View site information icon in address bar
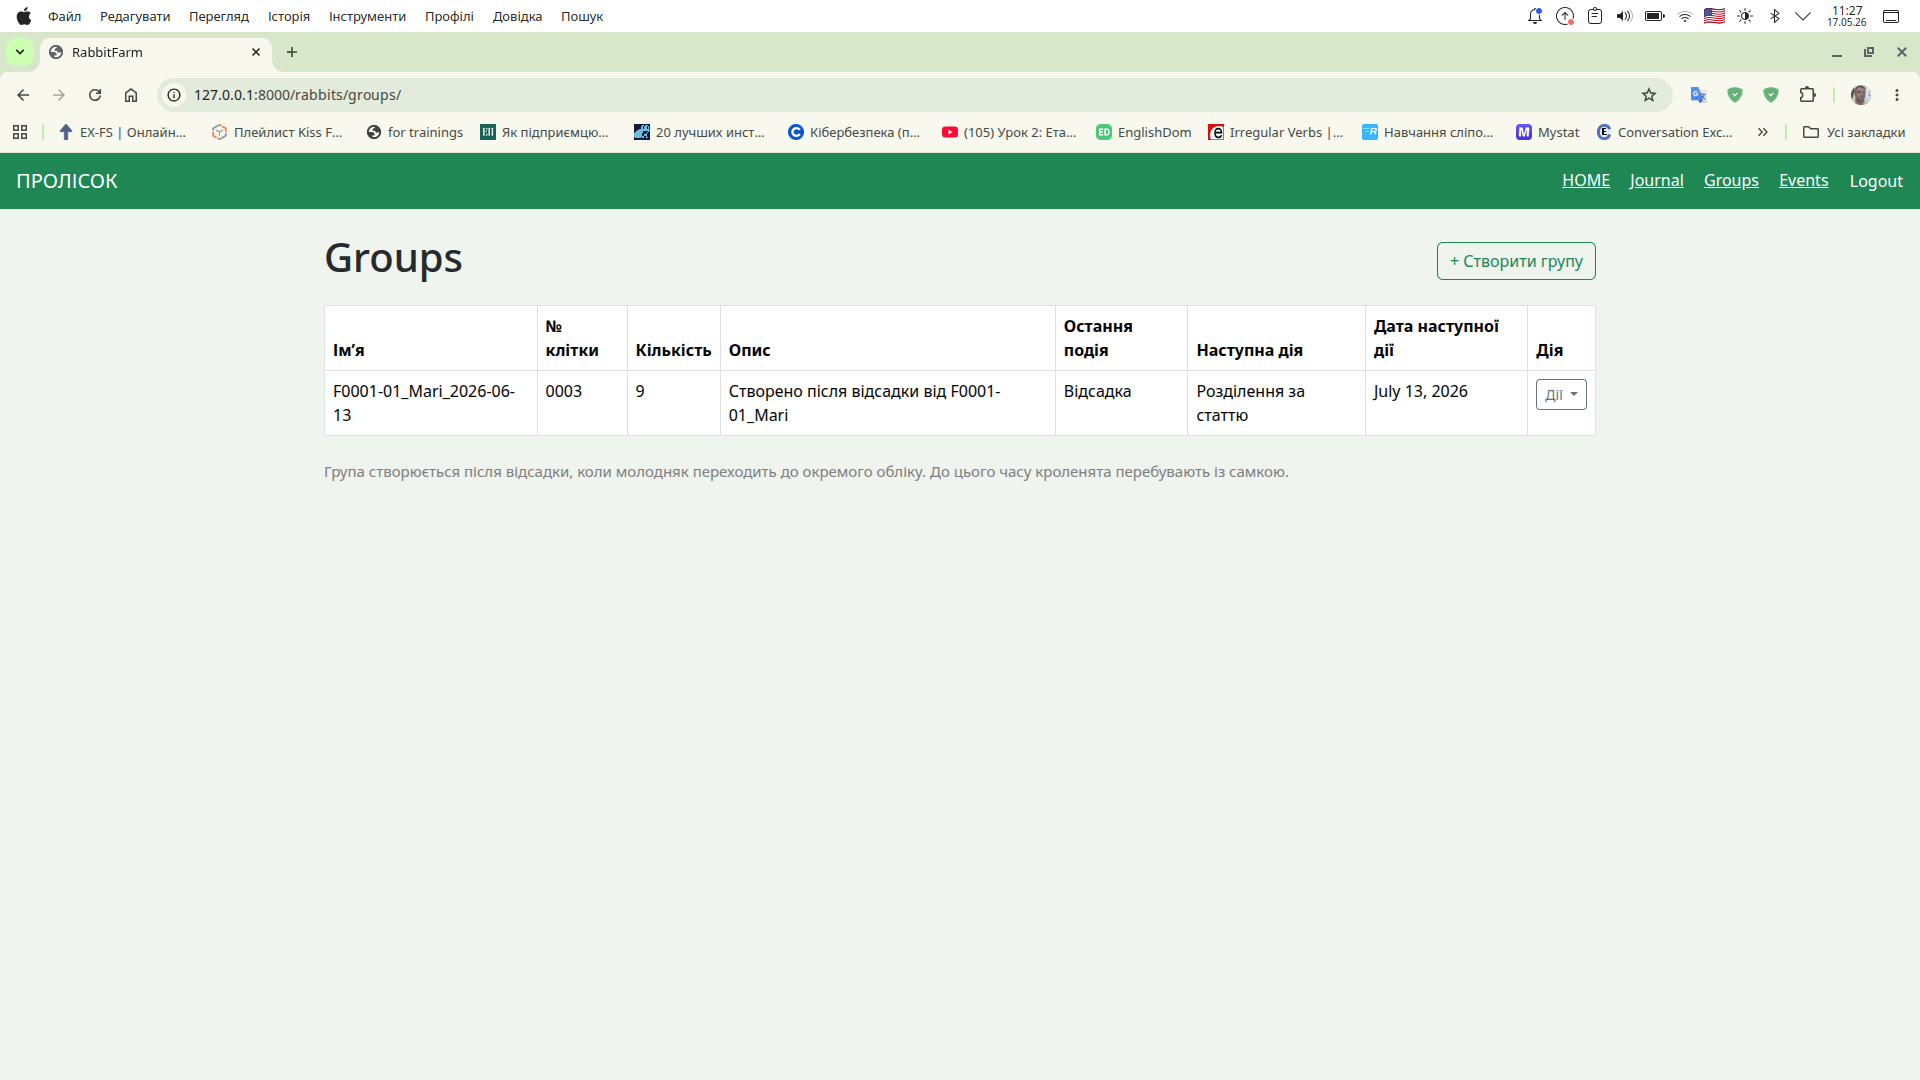This screenshot has height=1080, width=1920. pyautogui.click(x=174, y=95)
